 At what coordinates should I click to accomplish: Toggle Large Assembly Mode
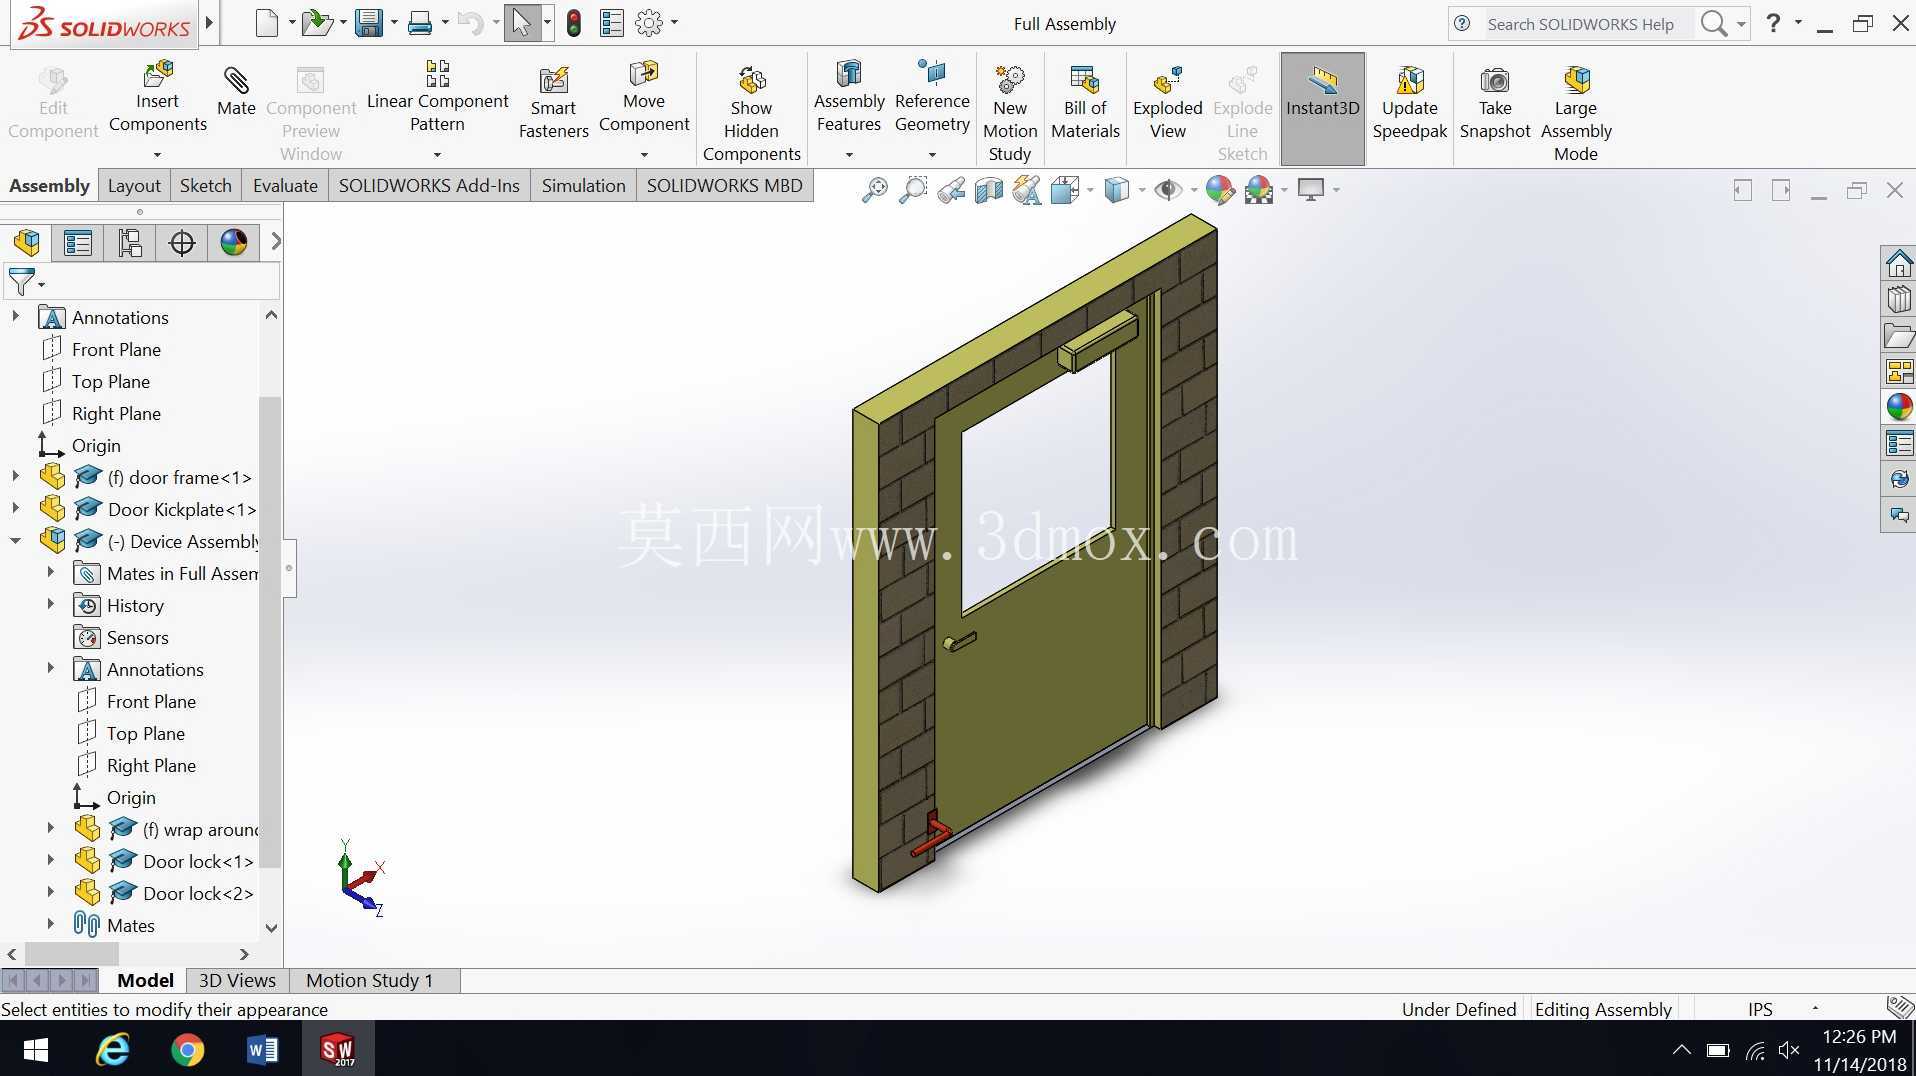pyautogui.click(x=1576, y=113)
